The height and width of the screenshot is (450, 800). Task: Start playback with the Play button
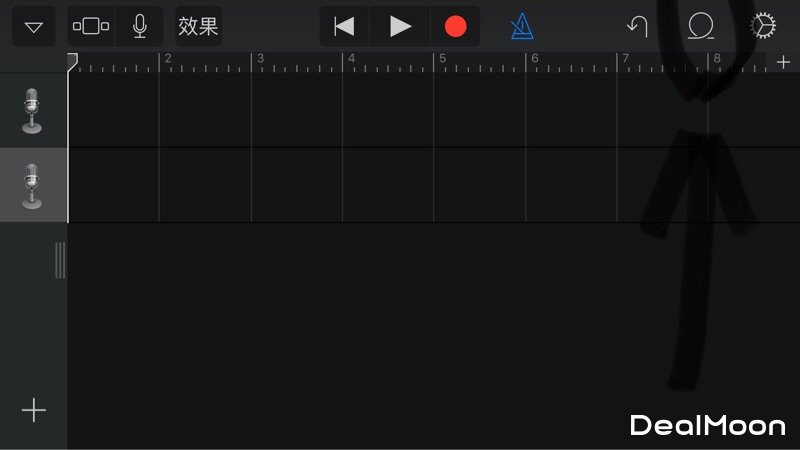point(400,27)
